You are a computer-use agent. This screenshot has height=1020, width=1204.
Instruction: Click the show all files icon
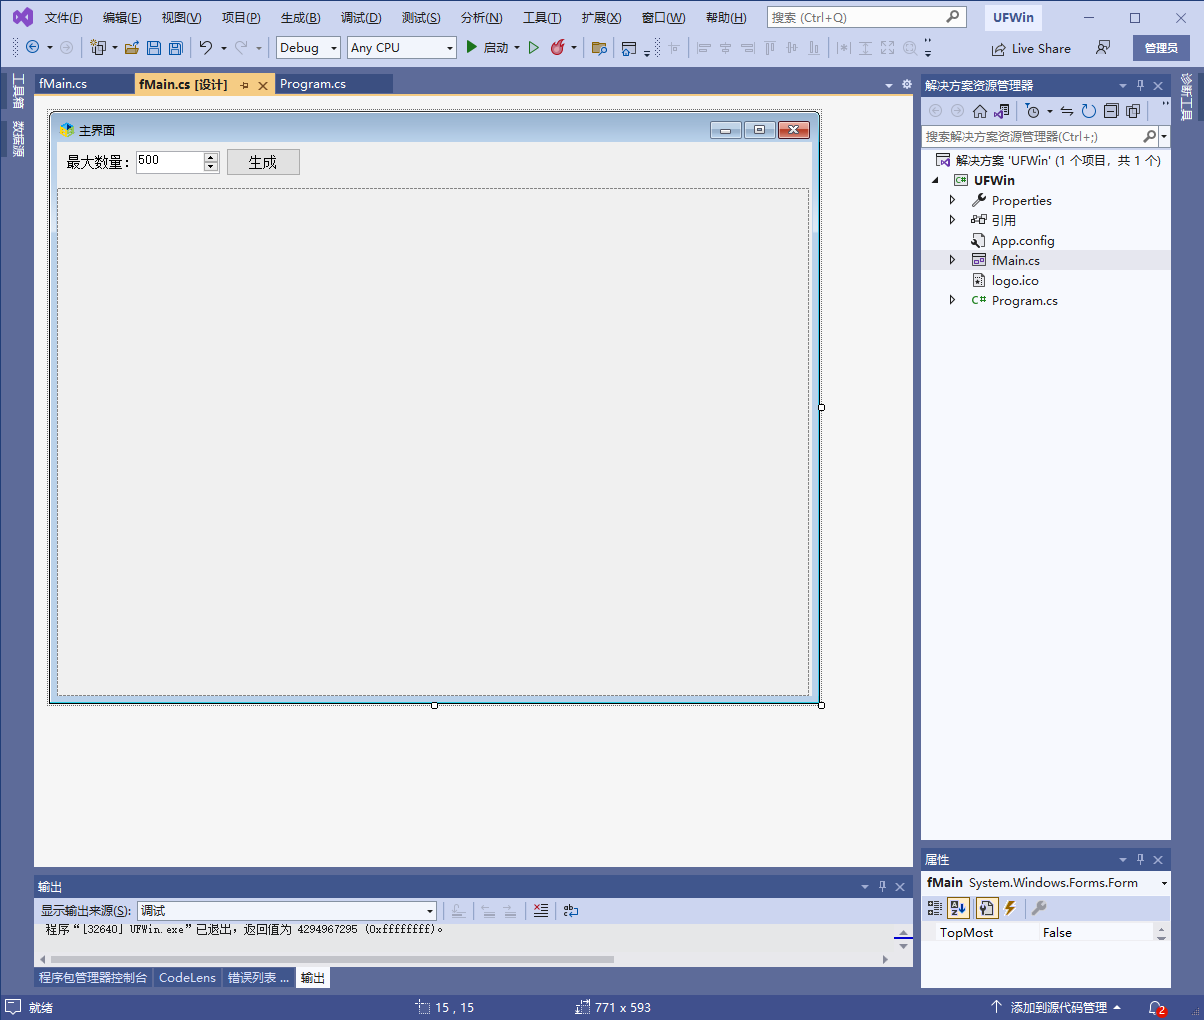coord(1133,111)
